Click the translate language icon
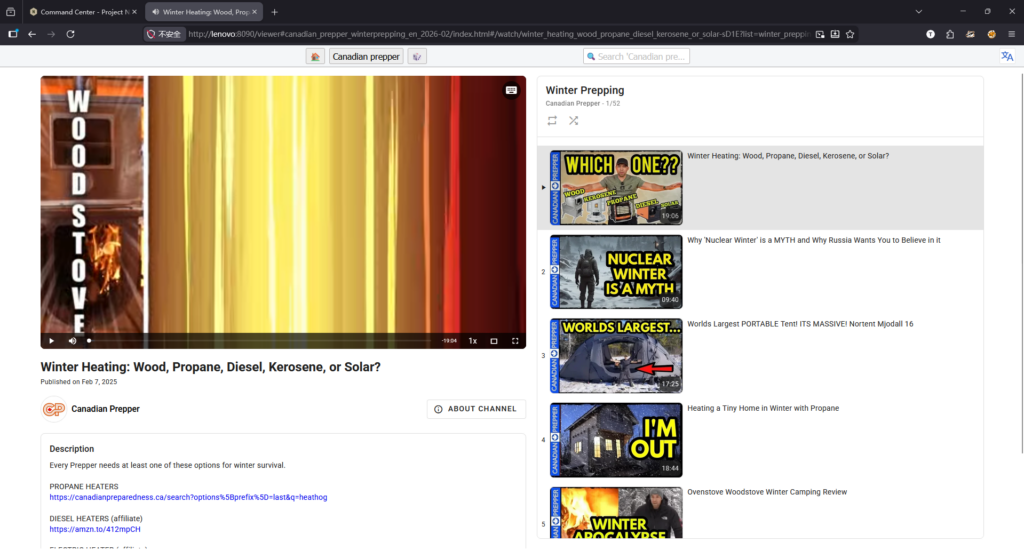 pyautogui.click(x=1007, y=57)
